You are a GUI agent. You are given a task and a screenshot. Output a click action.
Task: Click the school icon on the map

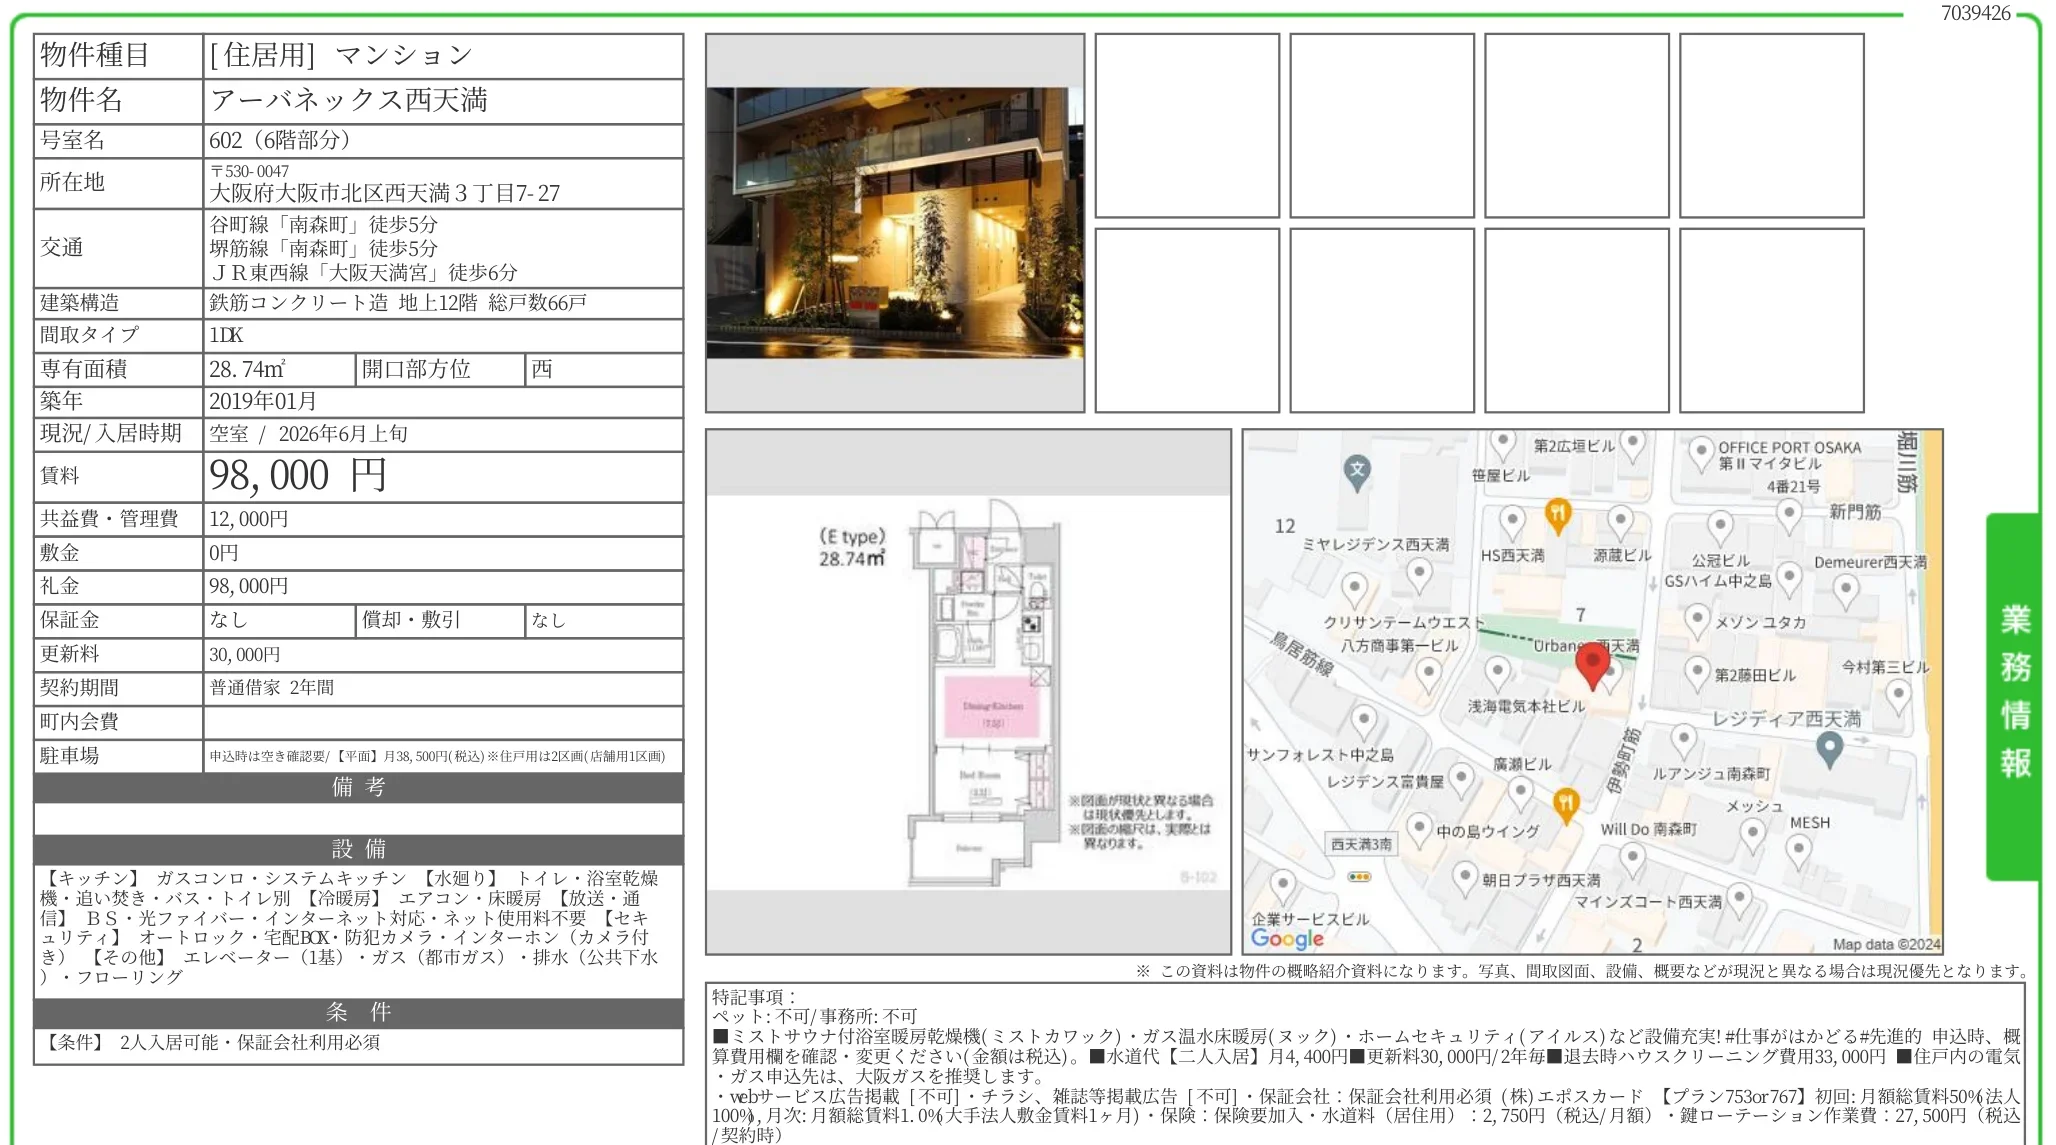(1356, 470)
